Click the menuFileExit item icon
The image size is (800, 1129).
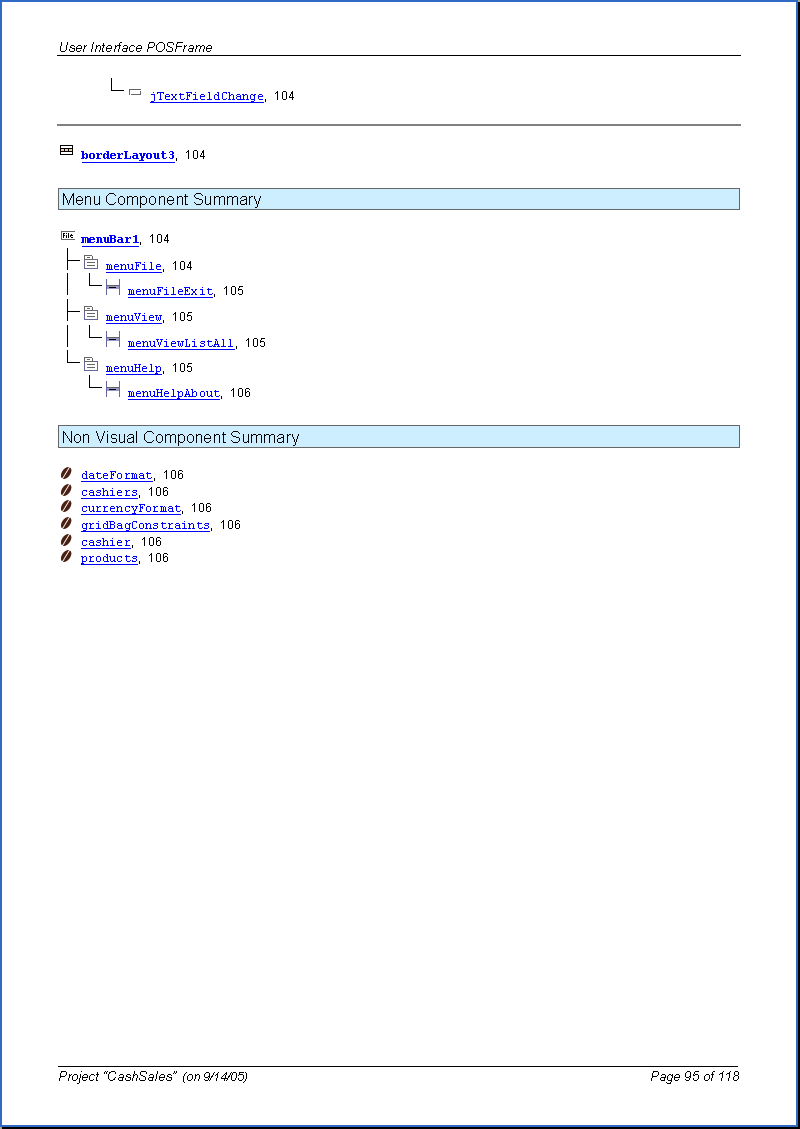pyautogui.click(x=113, y=288)
